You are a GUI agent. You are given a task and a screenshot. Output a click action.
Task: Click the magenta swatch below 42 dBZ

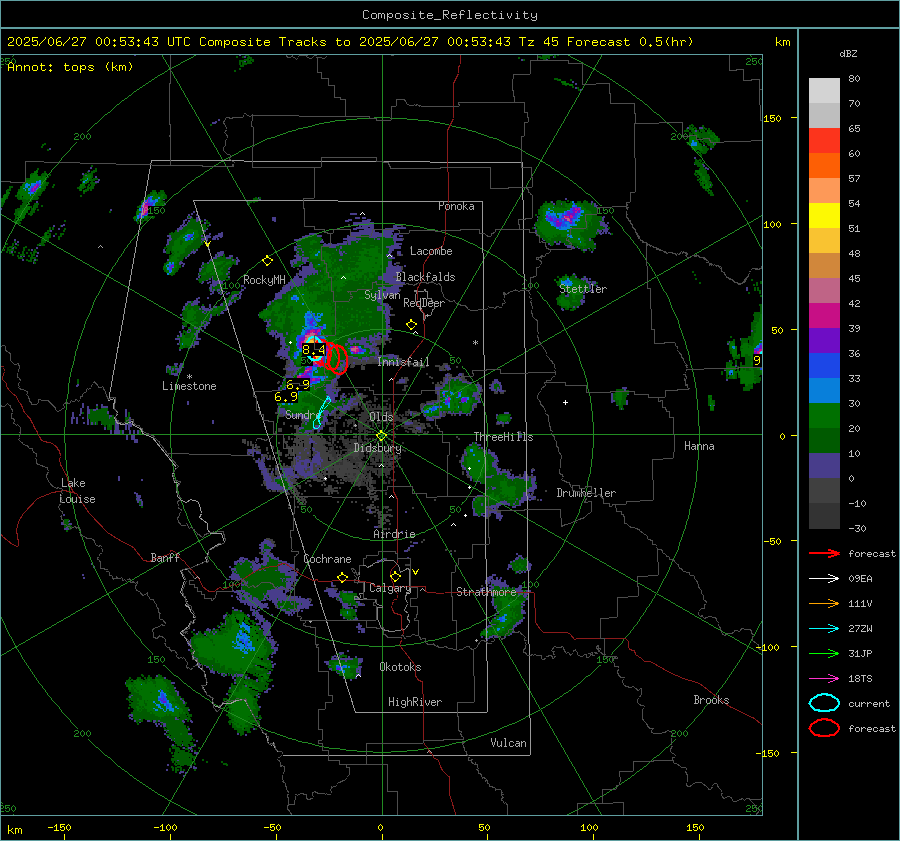pyautogui.click(x=824, y=316)
